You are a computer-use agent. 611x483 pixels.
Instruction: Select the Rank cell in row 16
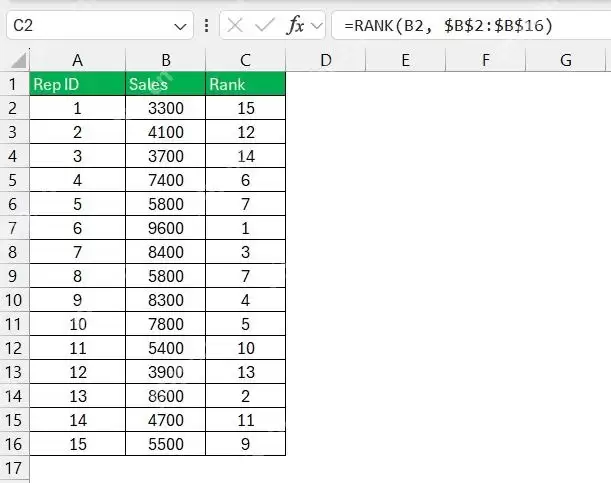[x=245, y=444]
